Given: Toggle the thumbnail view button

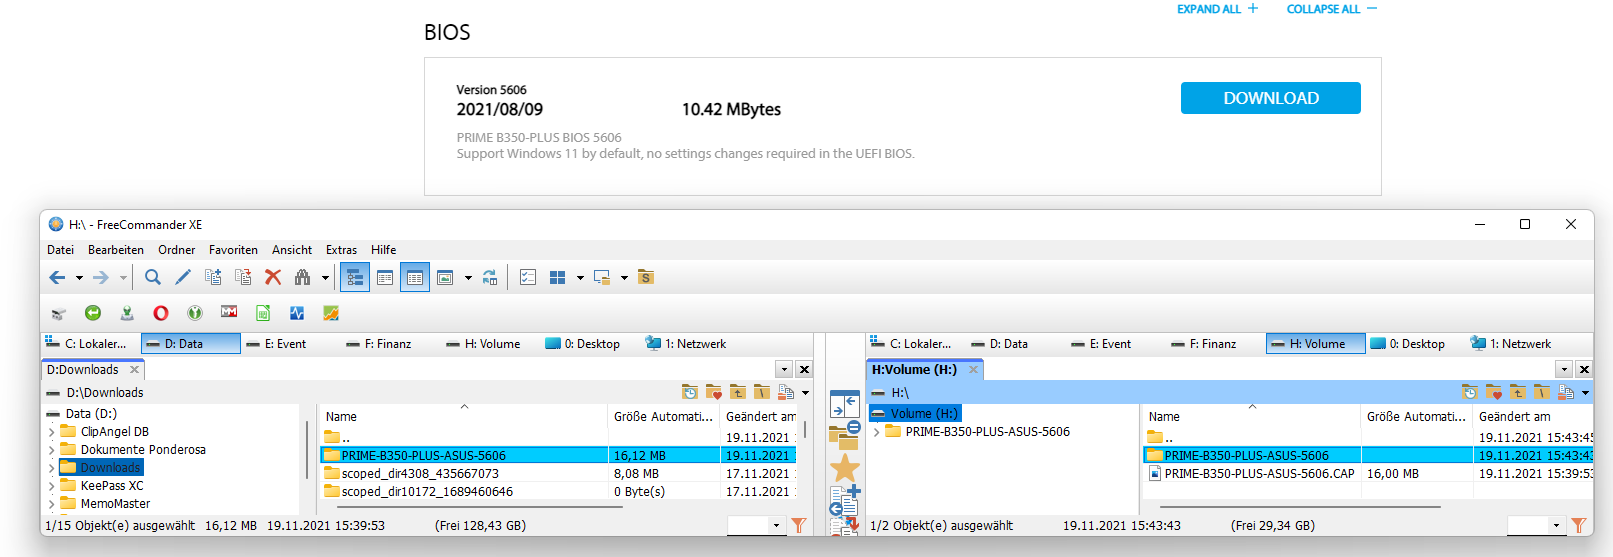Looking at the screenshot, I should pos(445,278).
